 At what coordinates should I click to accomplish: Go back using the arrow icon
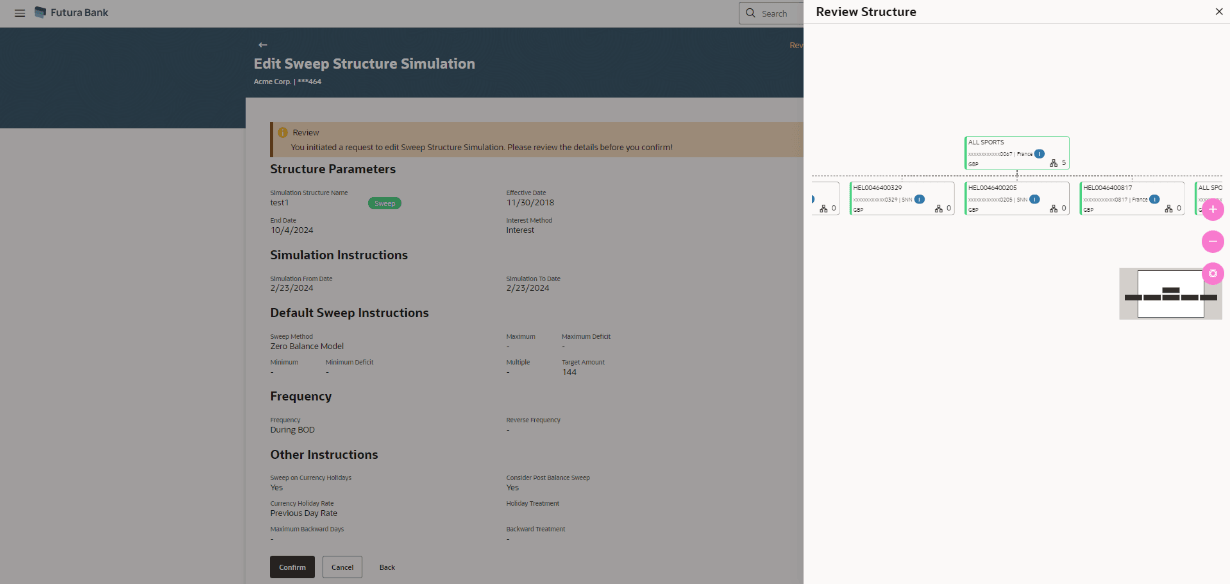pyautogui.click(x=263, y=45)
